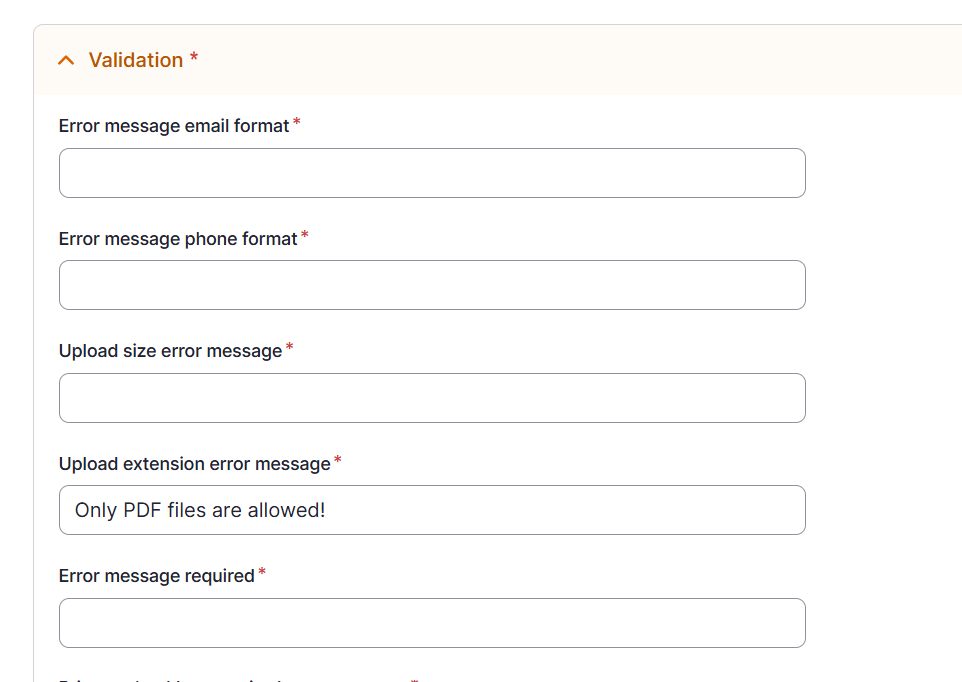Screen dimensions: 962x682
Task: Click the asterisk after Error message required
Action: (x=262, y=573)
